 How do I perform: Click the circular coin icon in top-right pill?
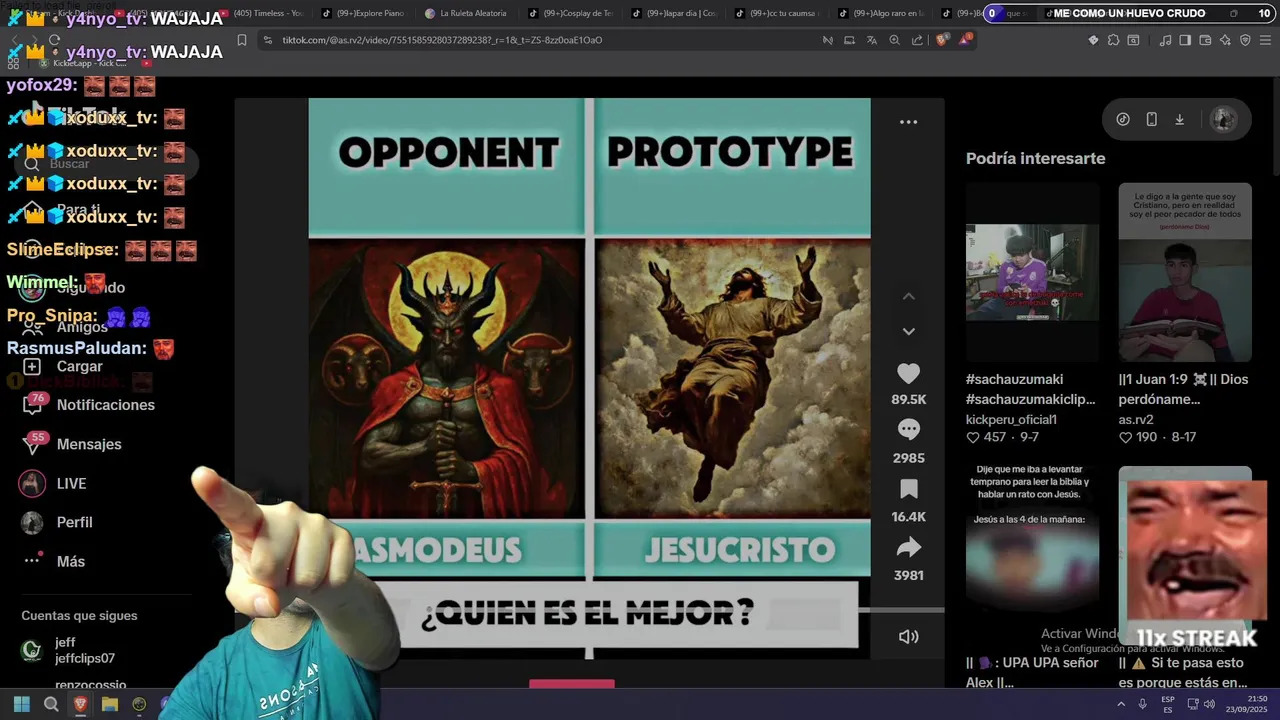pos(1123,119)
